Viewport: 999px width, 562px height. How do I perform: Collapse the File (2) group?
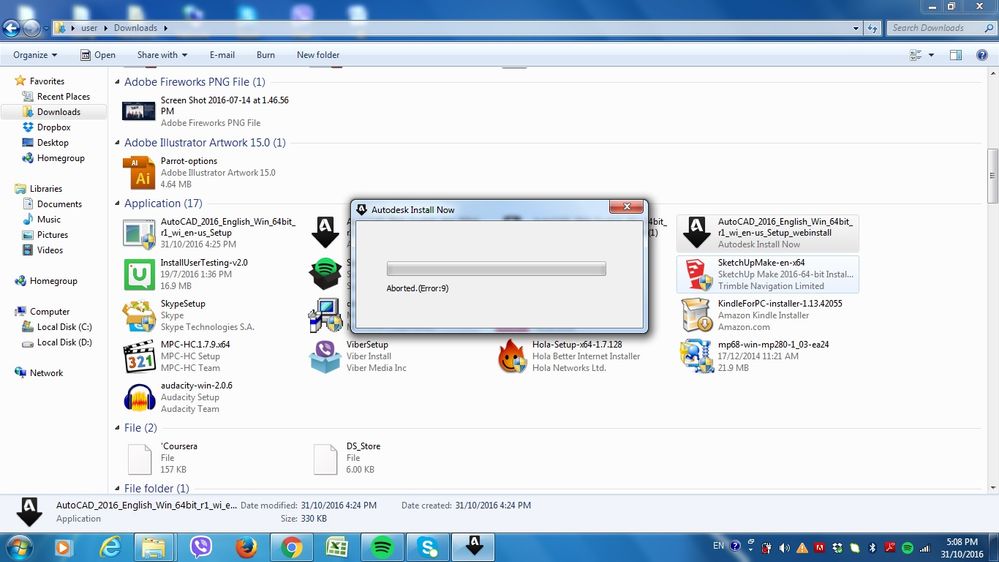117,428
